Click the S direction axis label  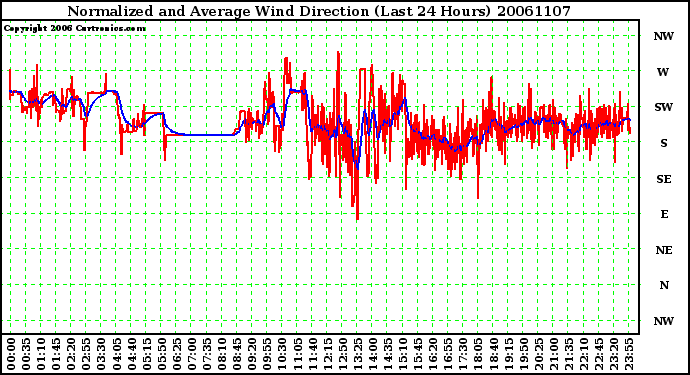point(664,143)
